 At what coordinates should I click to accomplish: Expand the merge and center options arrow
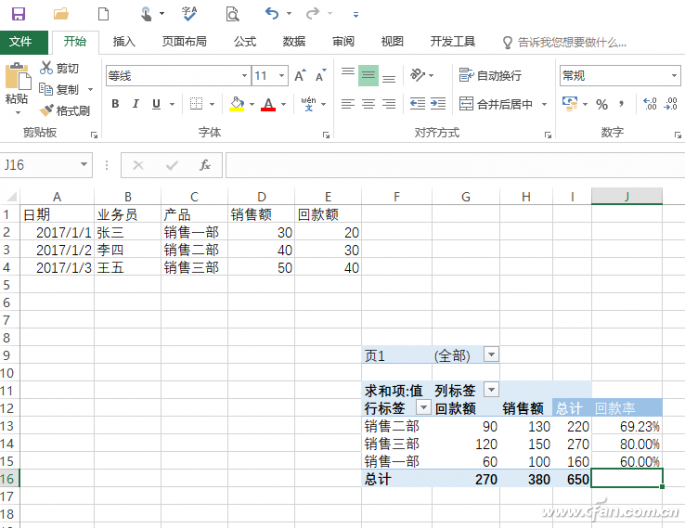[x=544, y=104]
